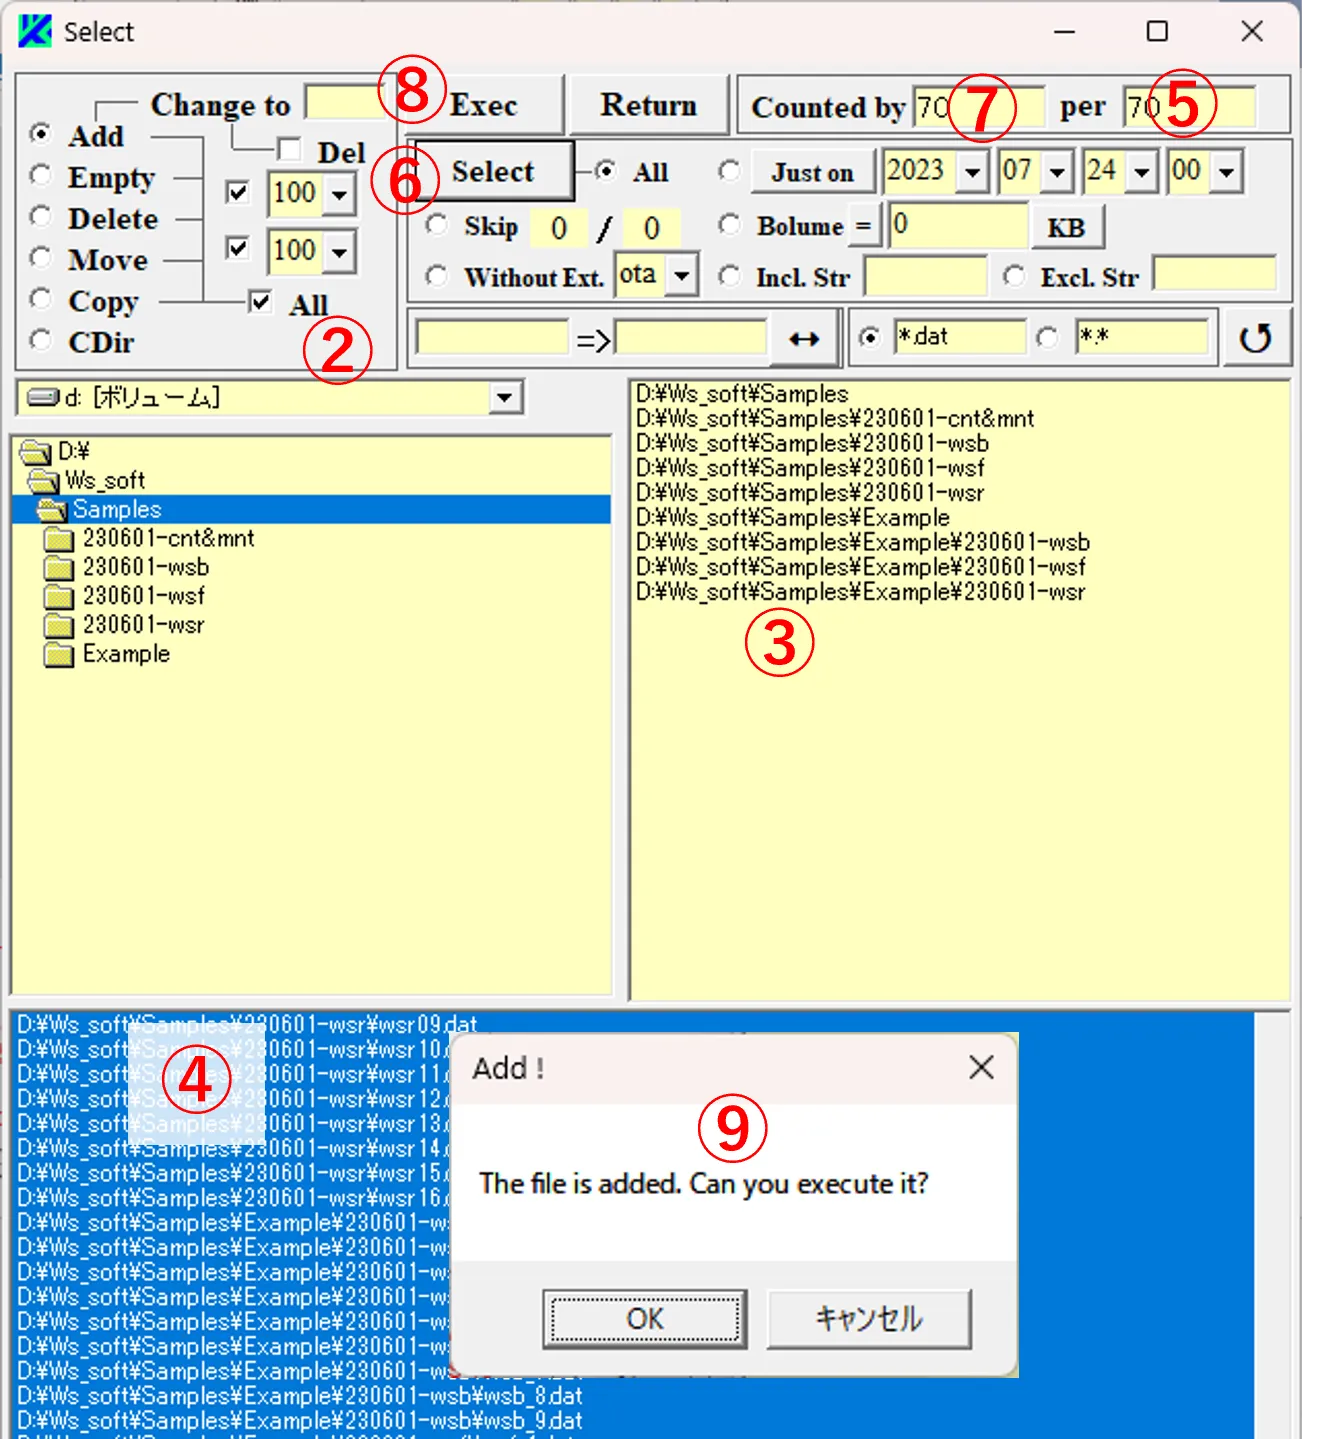Toggle the All checkbox under Change to
The width and height of the screenshot is (1318, 1439).
pos(260,301)
